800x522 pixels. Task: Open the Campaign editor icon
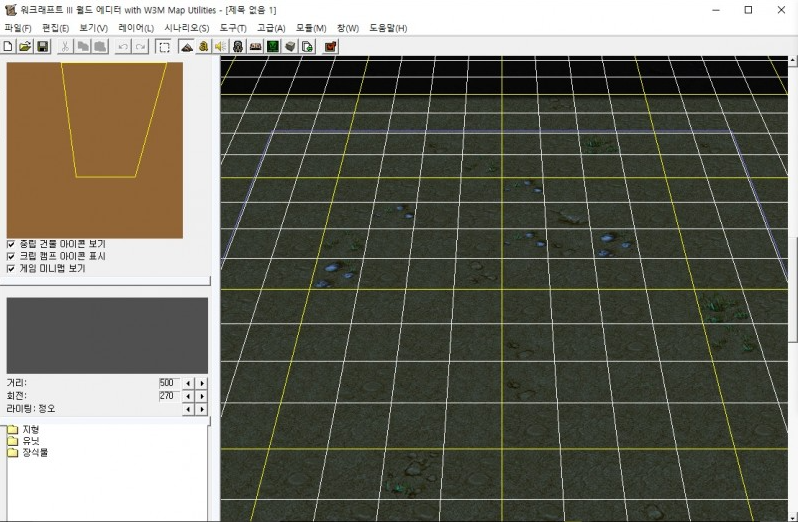pyautogui.click(x=255, y=47)
